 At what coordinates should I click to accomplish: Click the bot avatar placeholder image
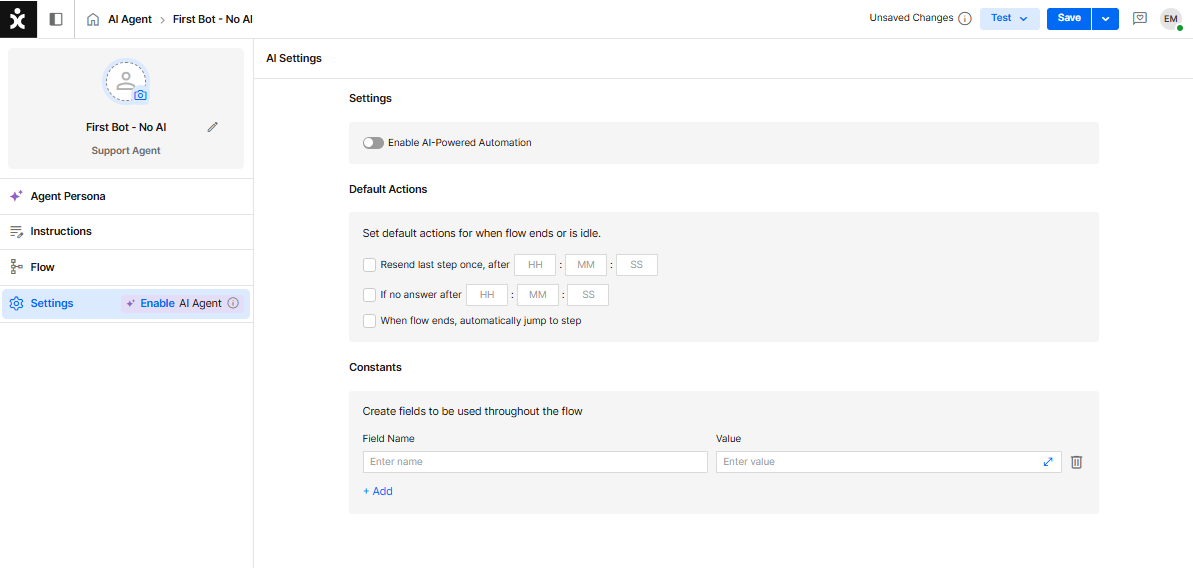[x=126, y=81]
